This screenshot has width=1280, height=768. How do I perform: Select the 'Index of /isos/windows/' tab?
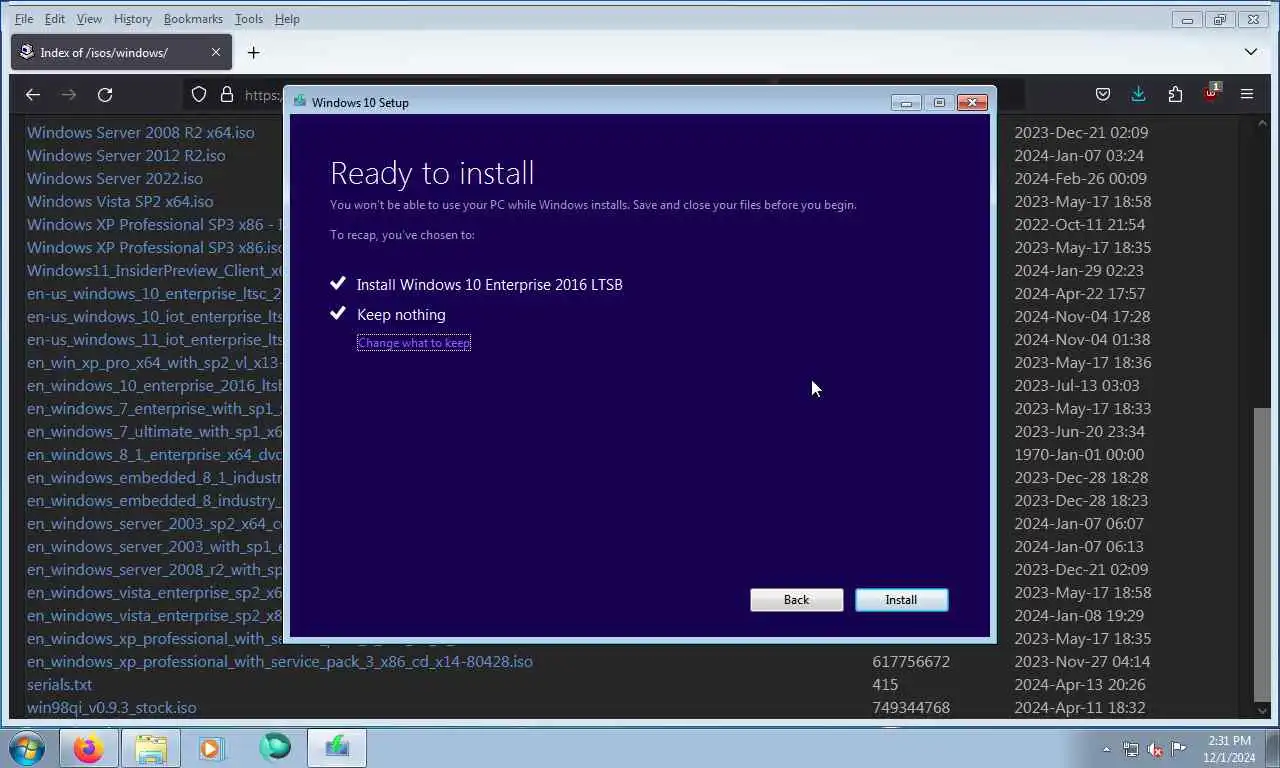coord(121,52)
